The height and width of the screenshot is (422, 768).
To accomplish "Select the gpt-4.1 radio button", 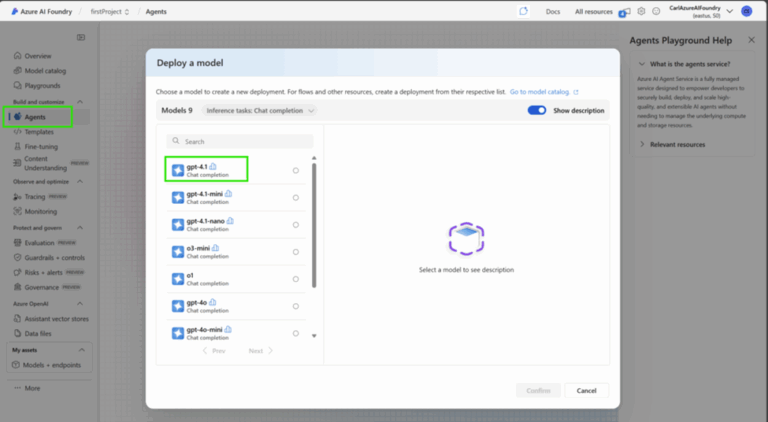I will tap(296, 170).
